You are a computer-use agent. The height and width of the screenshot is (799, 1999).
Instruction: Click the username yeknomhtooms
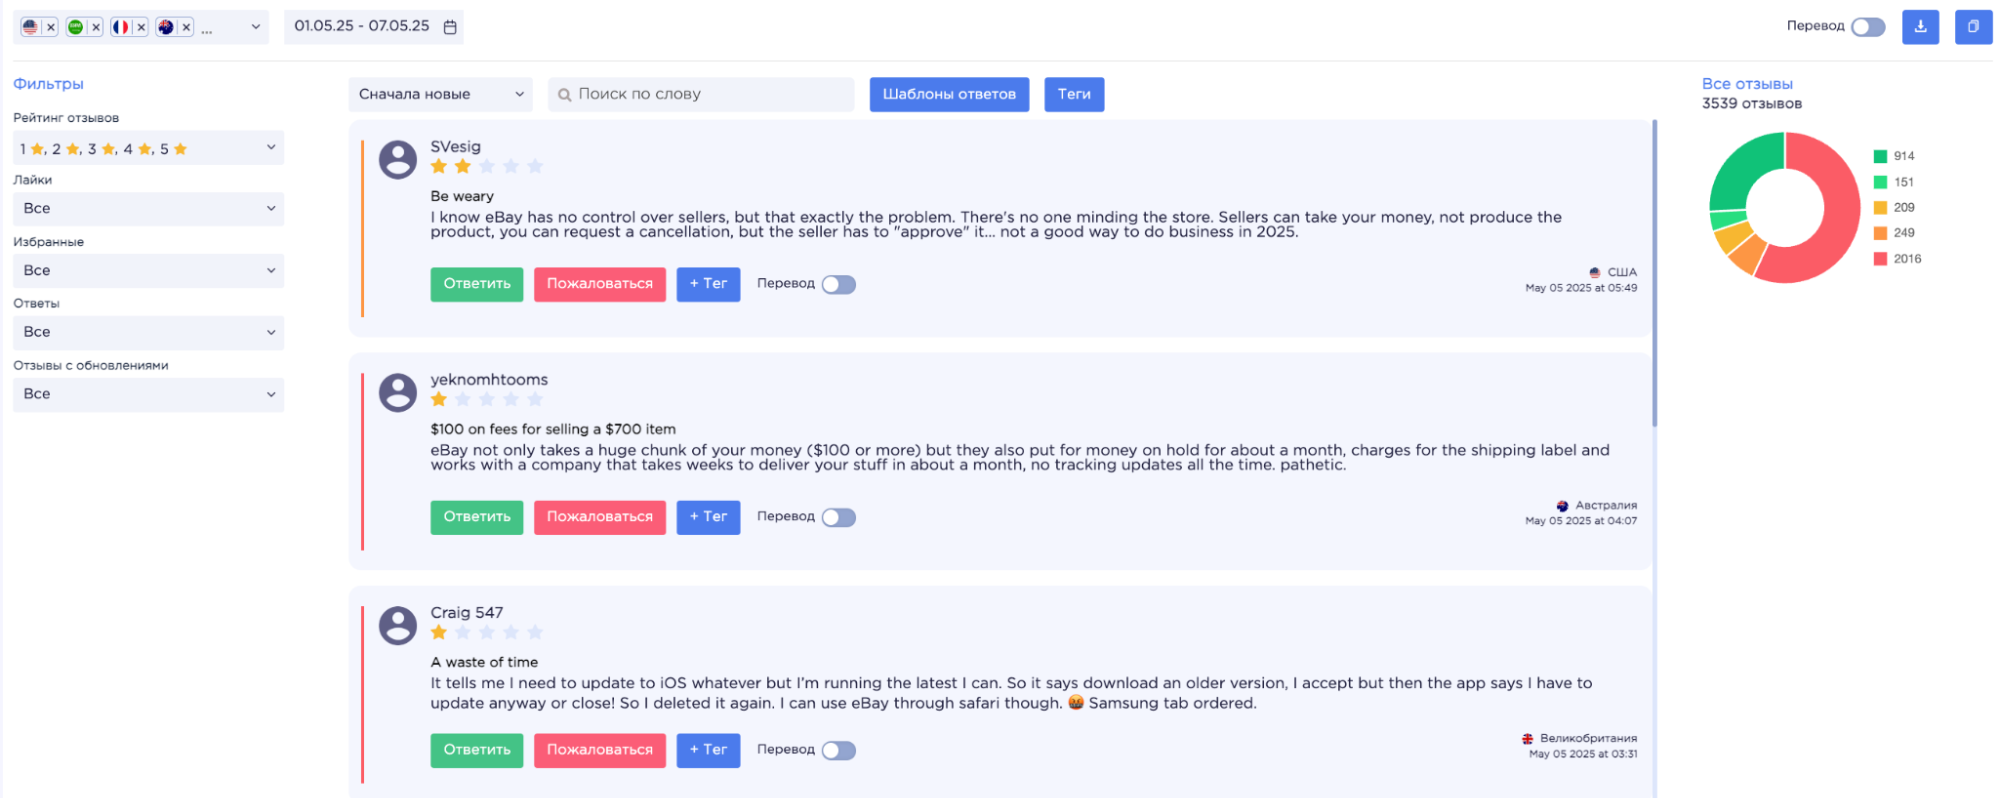click(489, 380)
